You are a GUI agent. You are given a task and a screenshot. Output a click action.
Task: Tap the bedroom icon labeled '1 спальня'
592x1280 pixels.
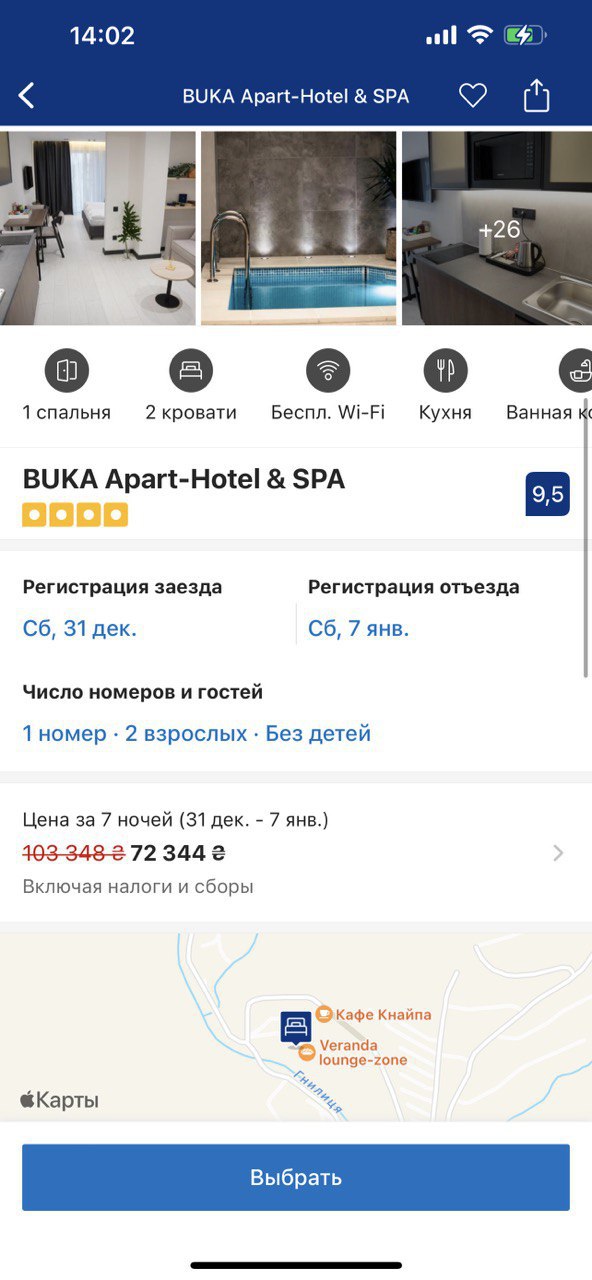pyautogui.click(x=66, y=372)
